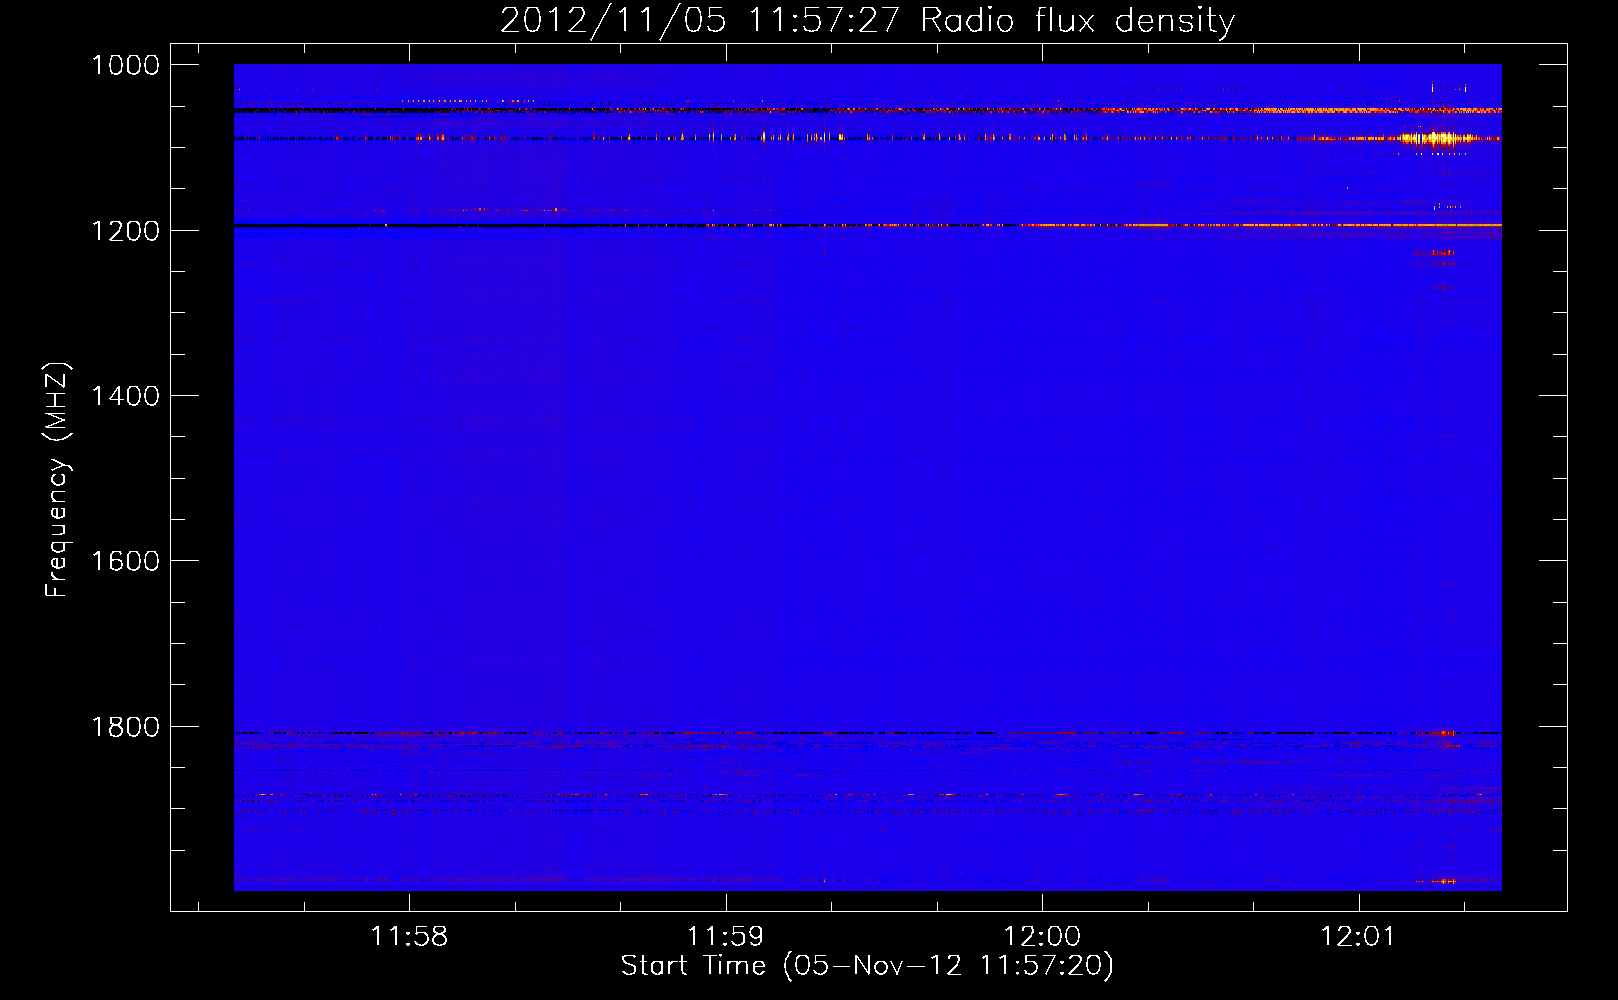
Task: Click the 1400 frequency tick label
Action: 125,396
